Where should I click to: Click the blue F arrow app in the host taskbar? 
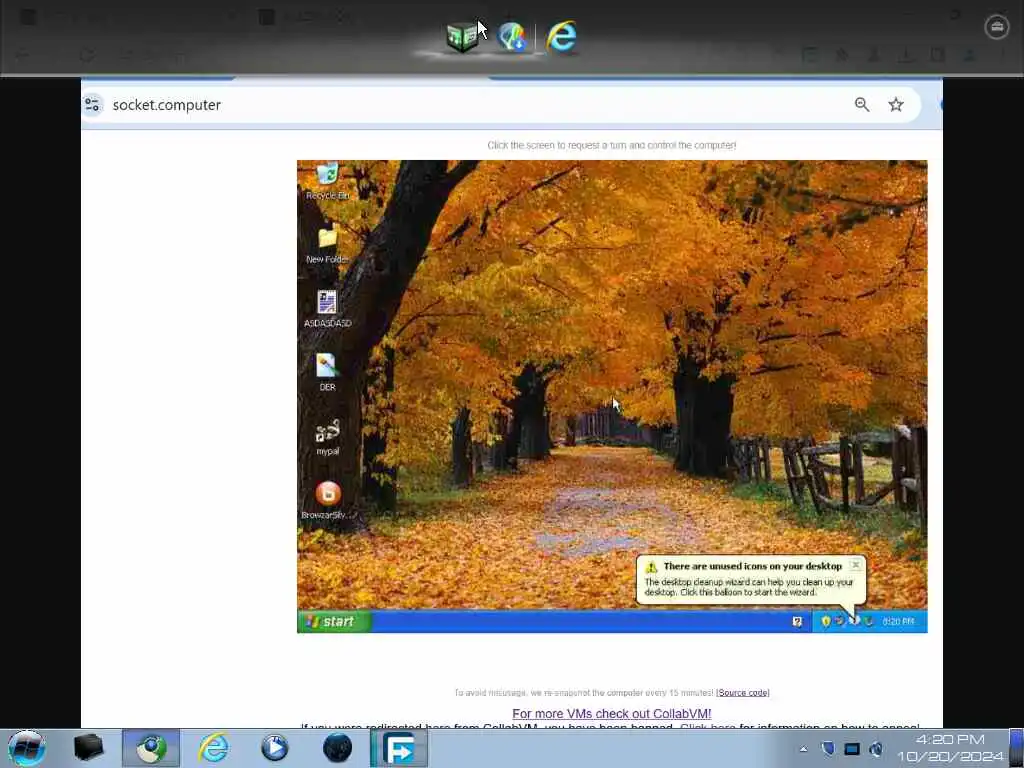pyautogui.click(x=399, y=748)
